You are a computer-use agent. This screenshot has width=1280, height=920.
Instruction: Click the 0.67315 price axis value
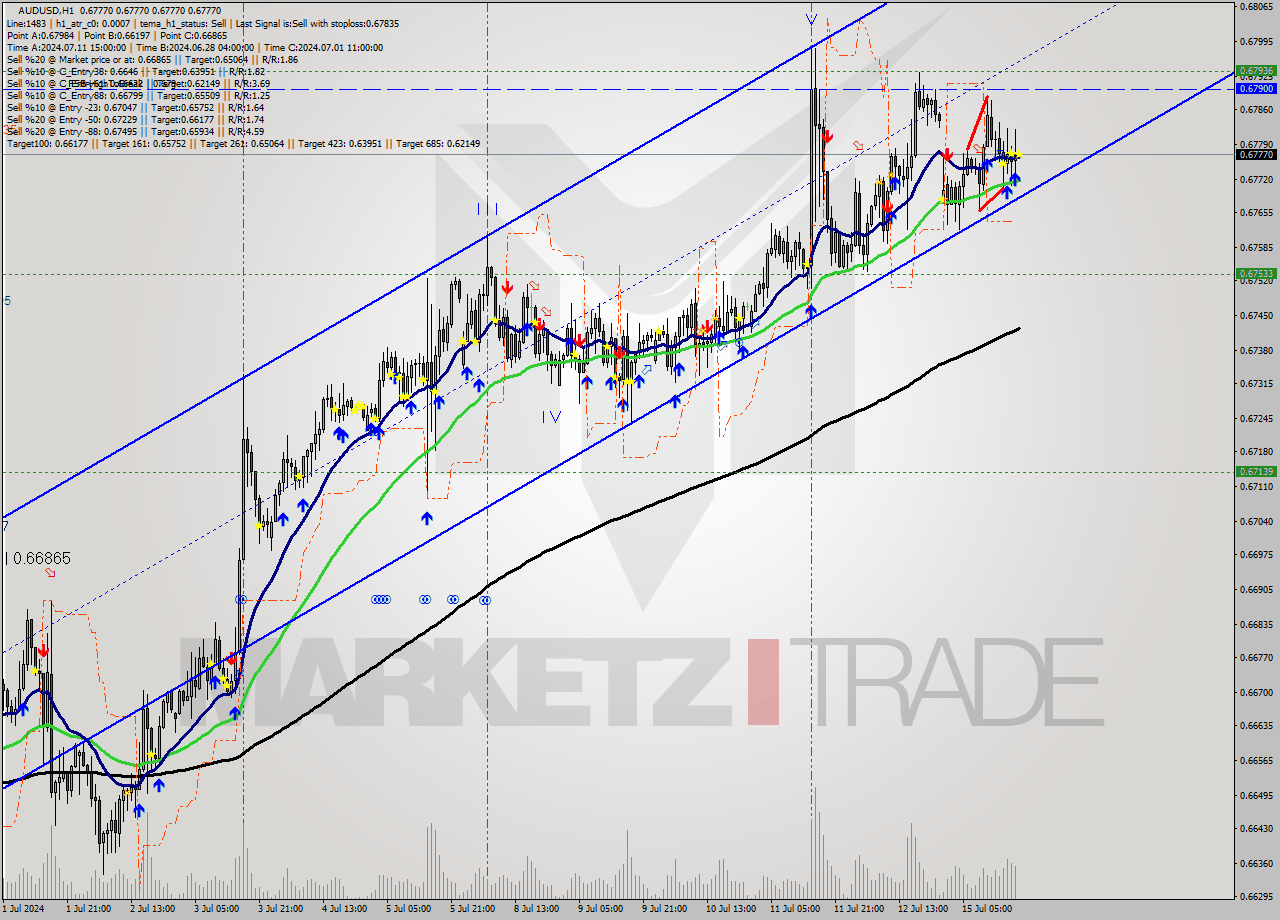pos(1256,384)
